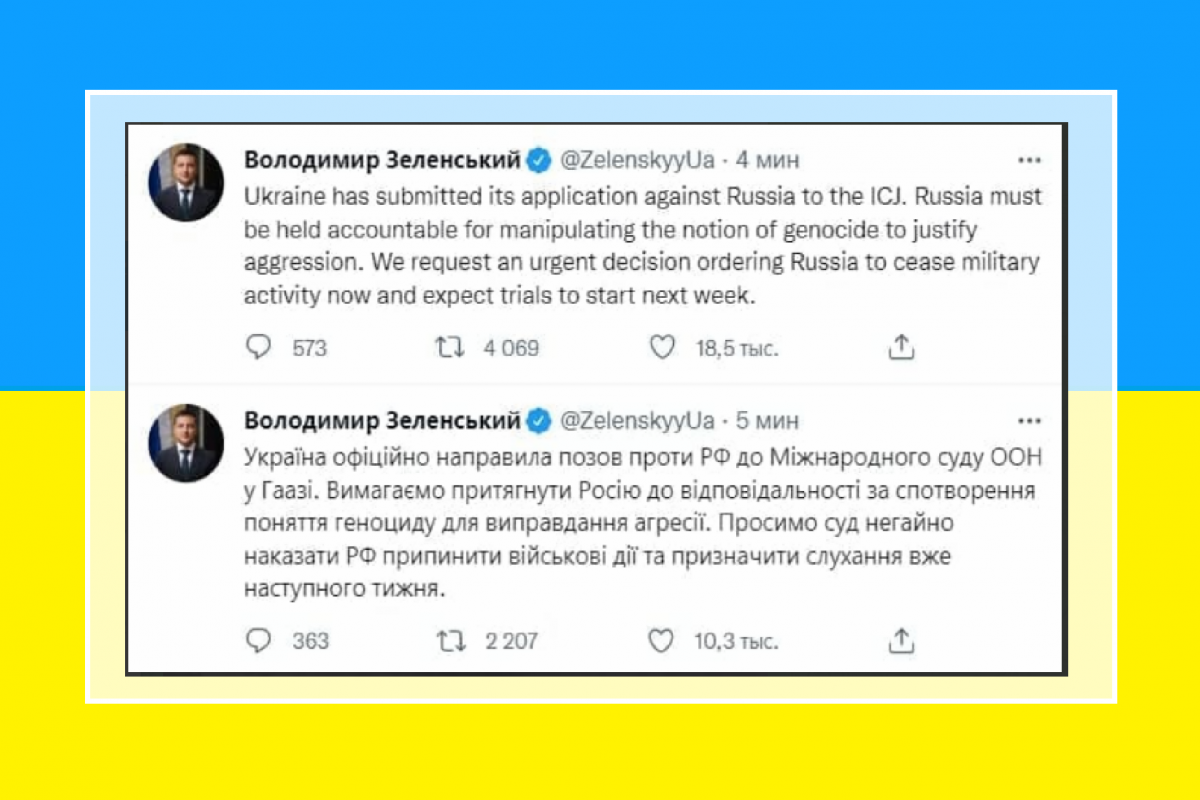Click the retweet icon on the Ukrainian tweet
This screenshot has height=800, width=1200.
(452, 641)
